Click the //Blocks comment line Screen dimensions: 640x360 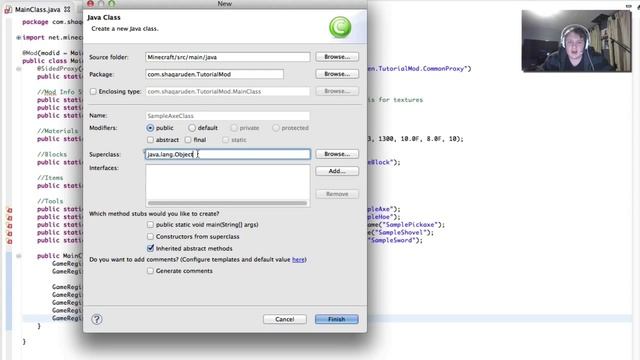[x=52, y=154]
